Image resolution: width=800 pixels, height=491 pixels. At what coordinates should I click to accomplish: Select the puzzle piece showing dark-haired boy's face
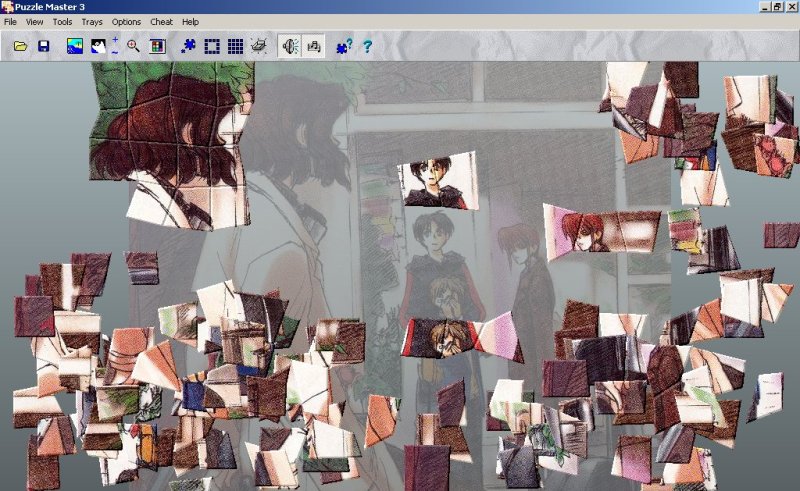438,182
